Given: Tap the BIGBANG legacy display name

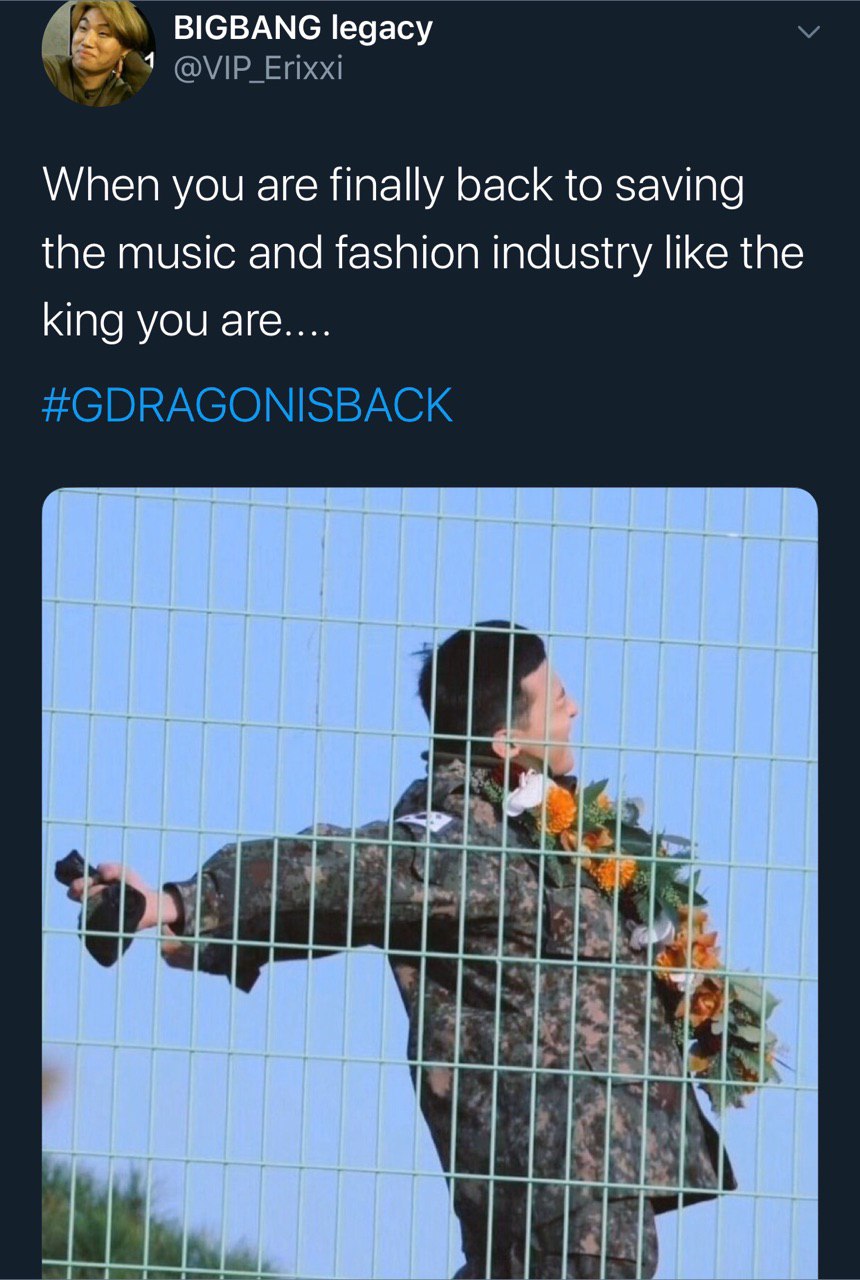Looking at the screenshot, I should [303, 28].
